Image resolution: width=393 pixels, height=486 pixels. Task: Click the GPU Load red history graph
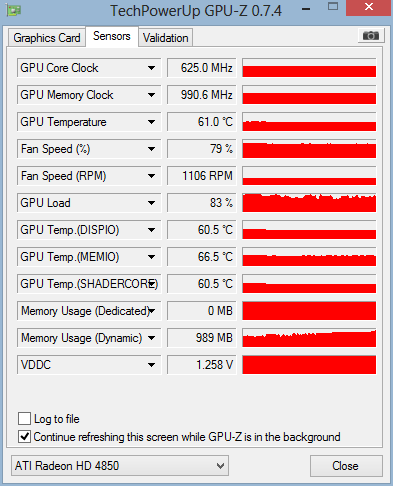[x=309, y=203]
